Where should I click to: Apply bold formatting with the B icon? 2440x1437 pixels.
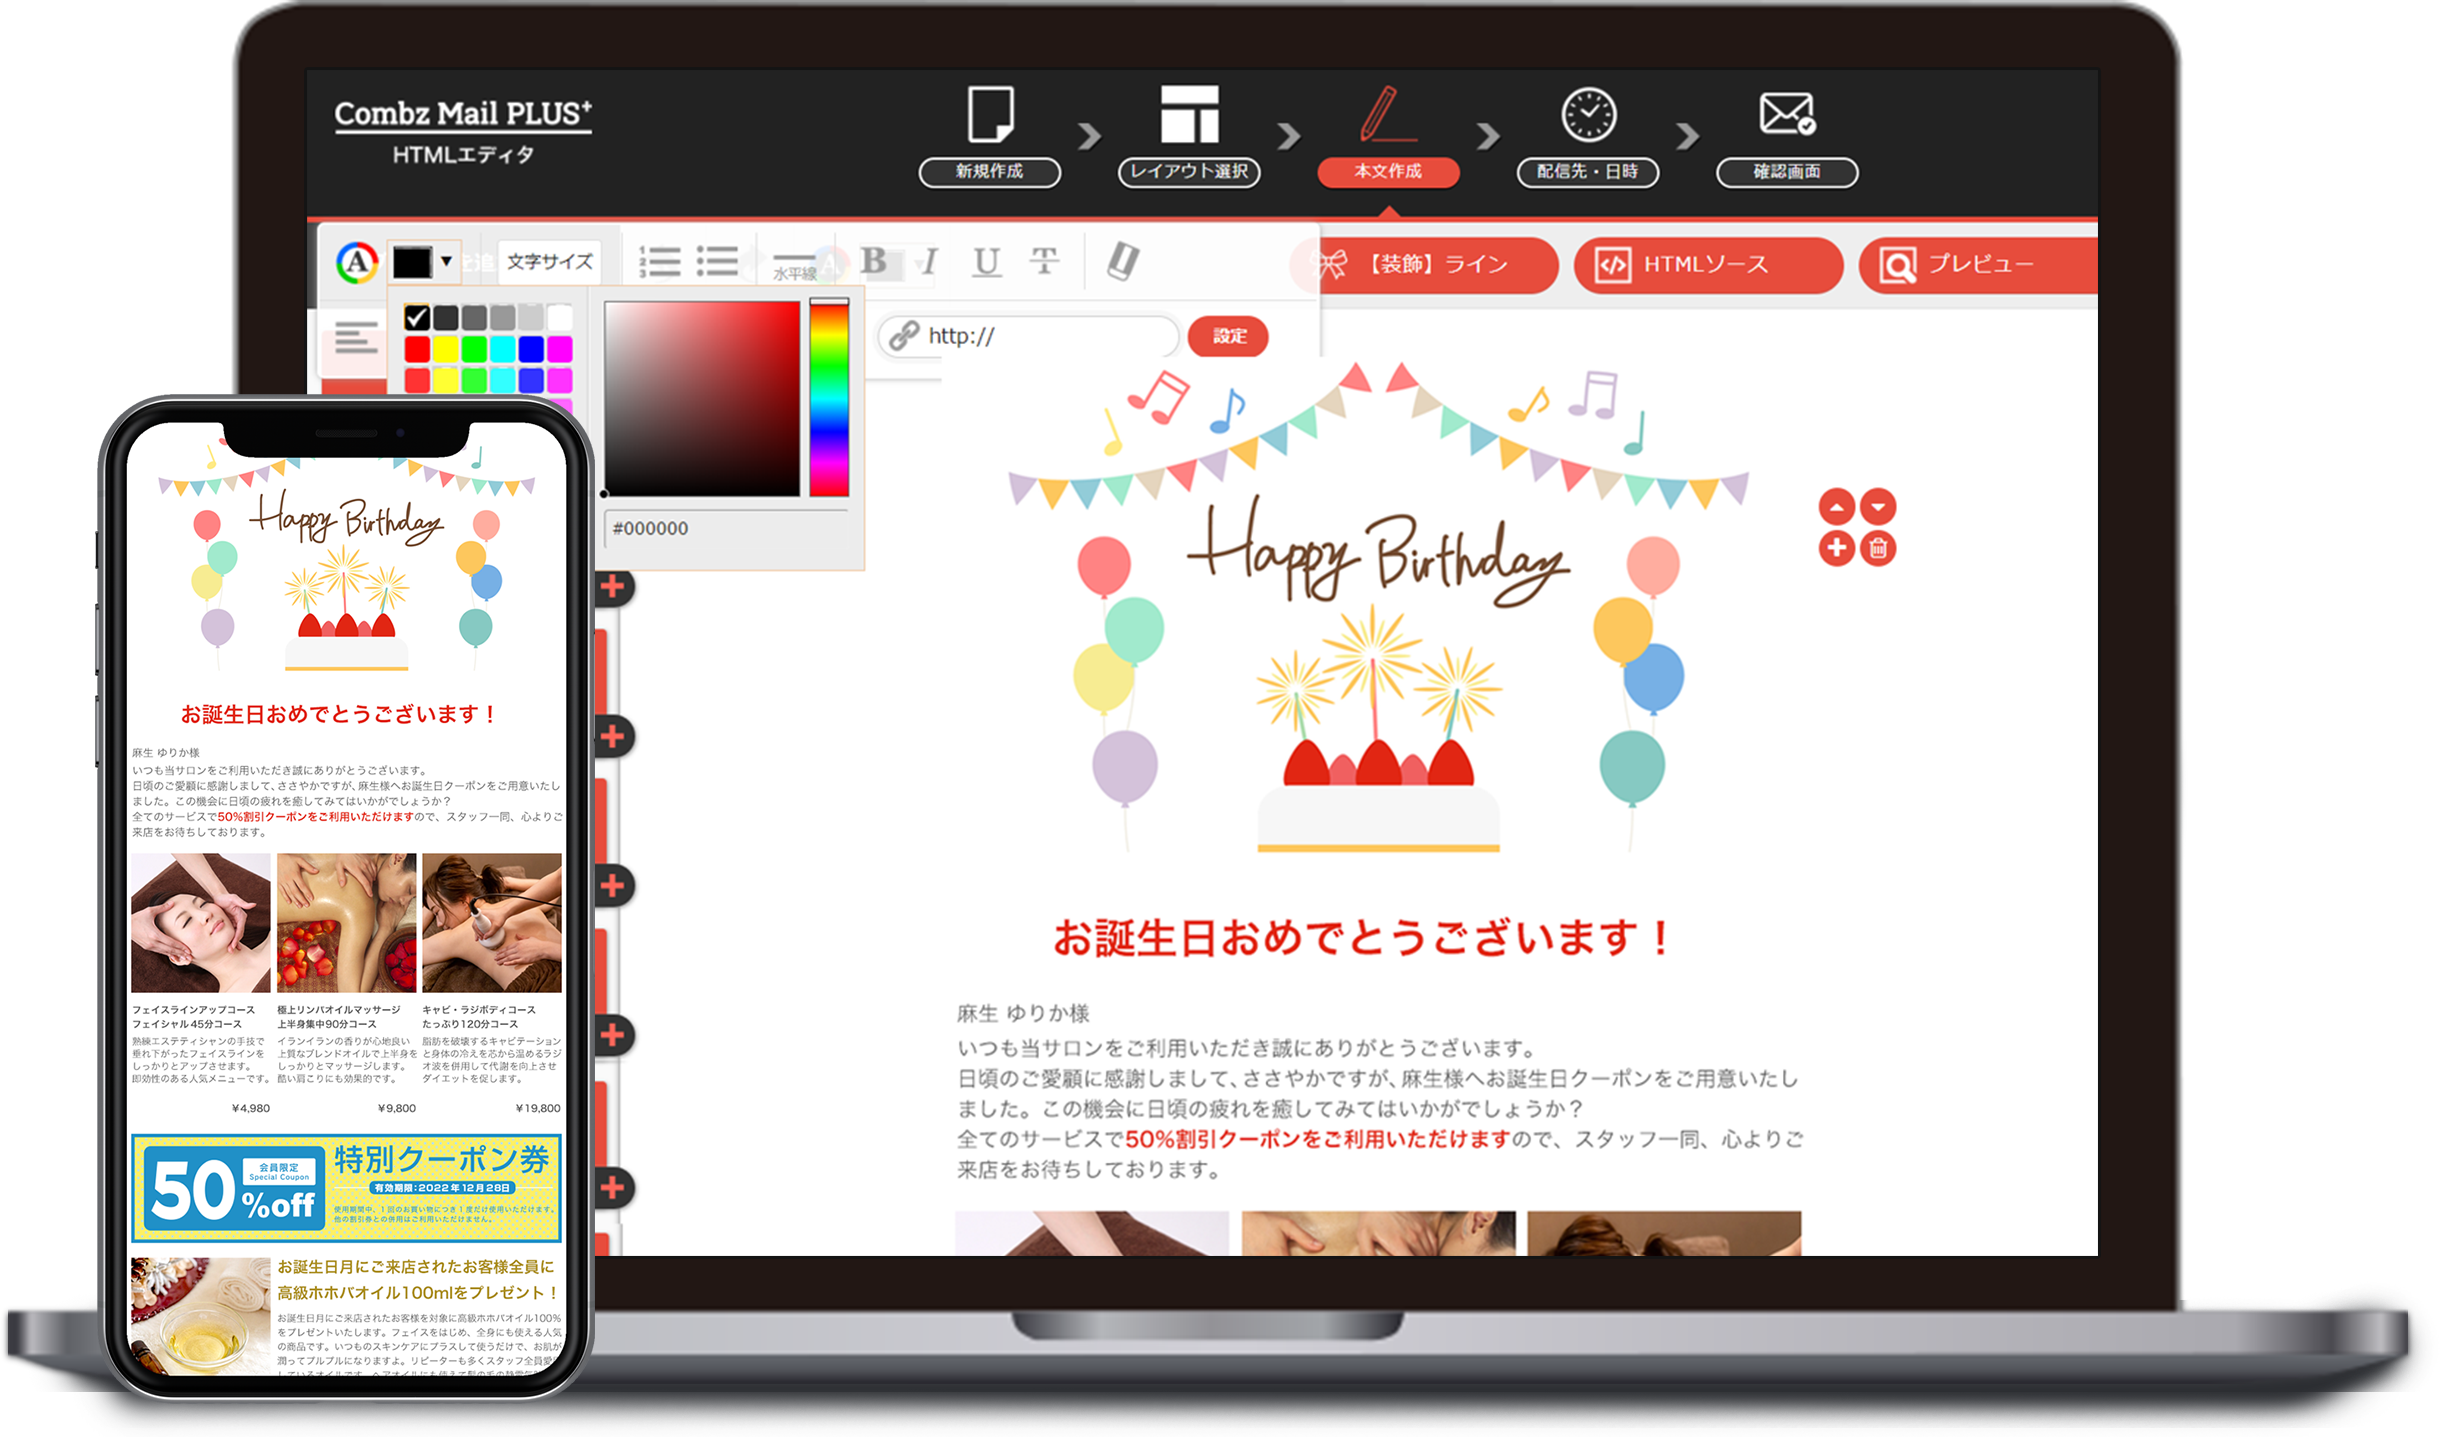point(877,262)
